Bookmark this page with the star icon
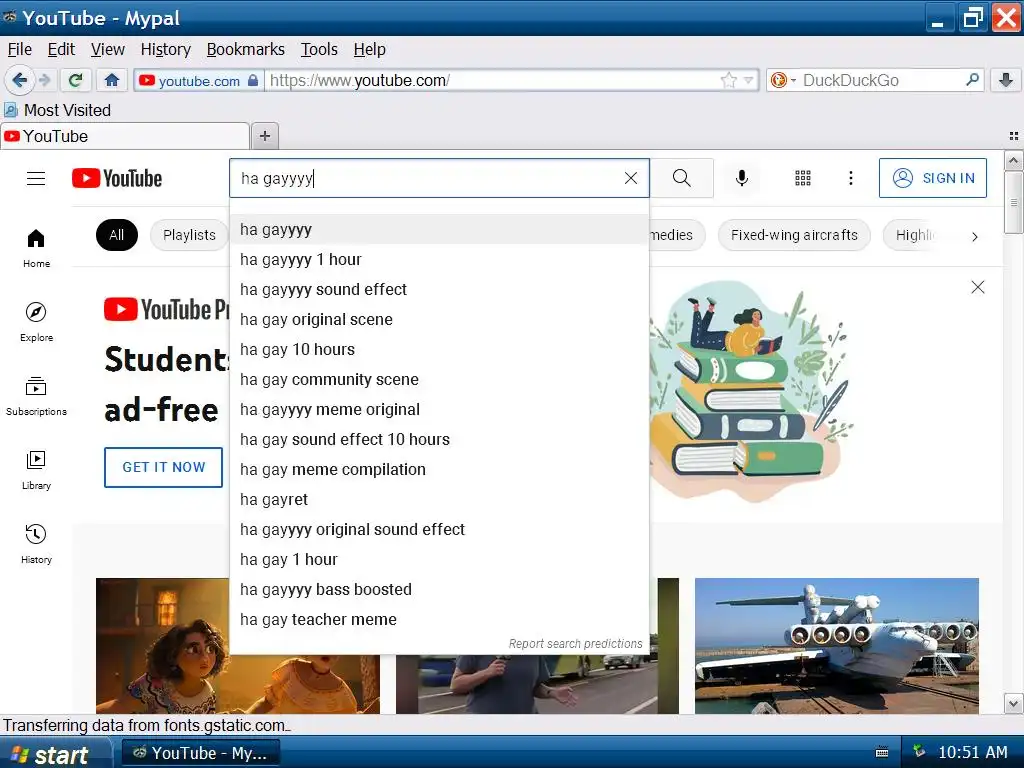The image size is (1024, 768). click(x=729, y=80)
